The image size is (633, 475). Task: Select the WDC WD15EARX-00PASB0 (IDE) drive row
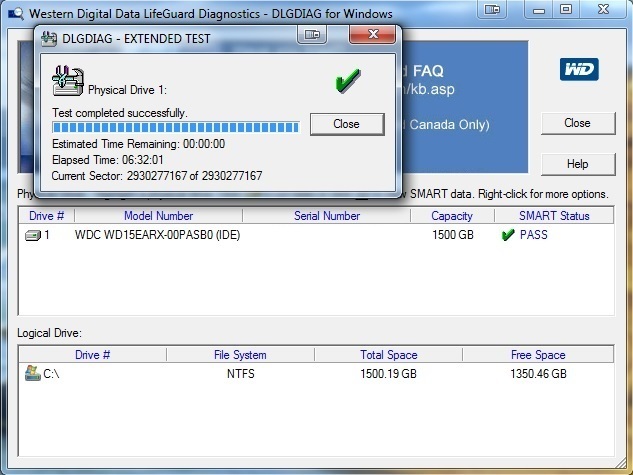pos(316,235)
